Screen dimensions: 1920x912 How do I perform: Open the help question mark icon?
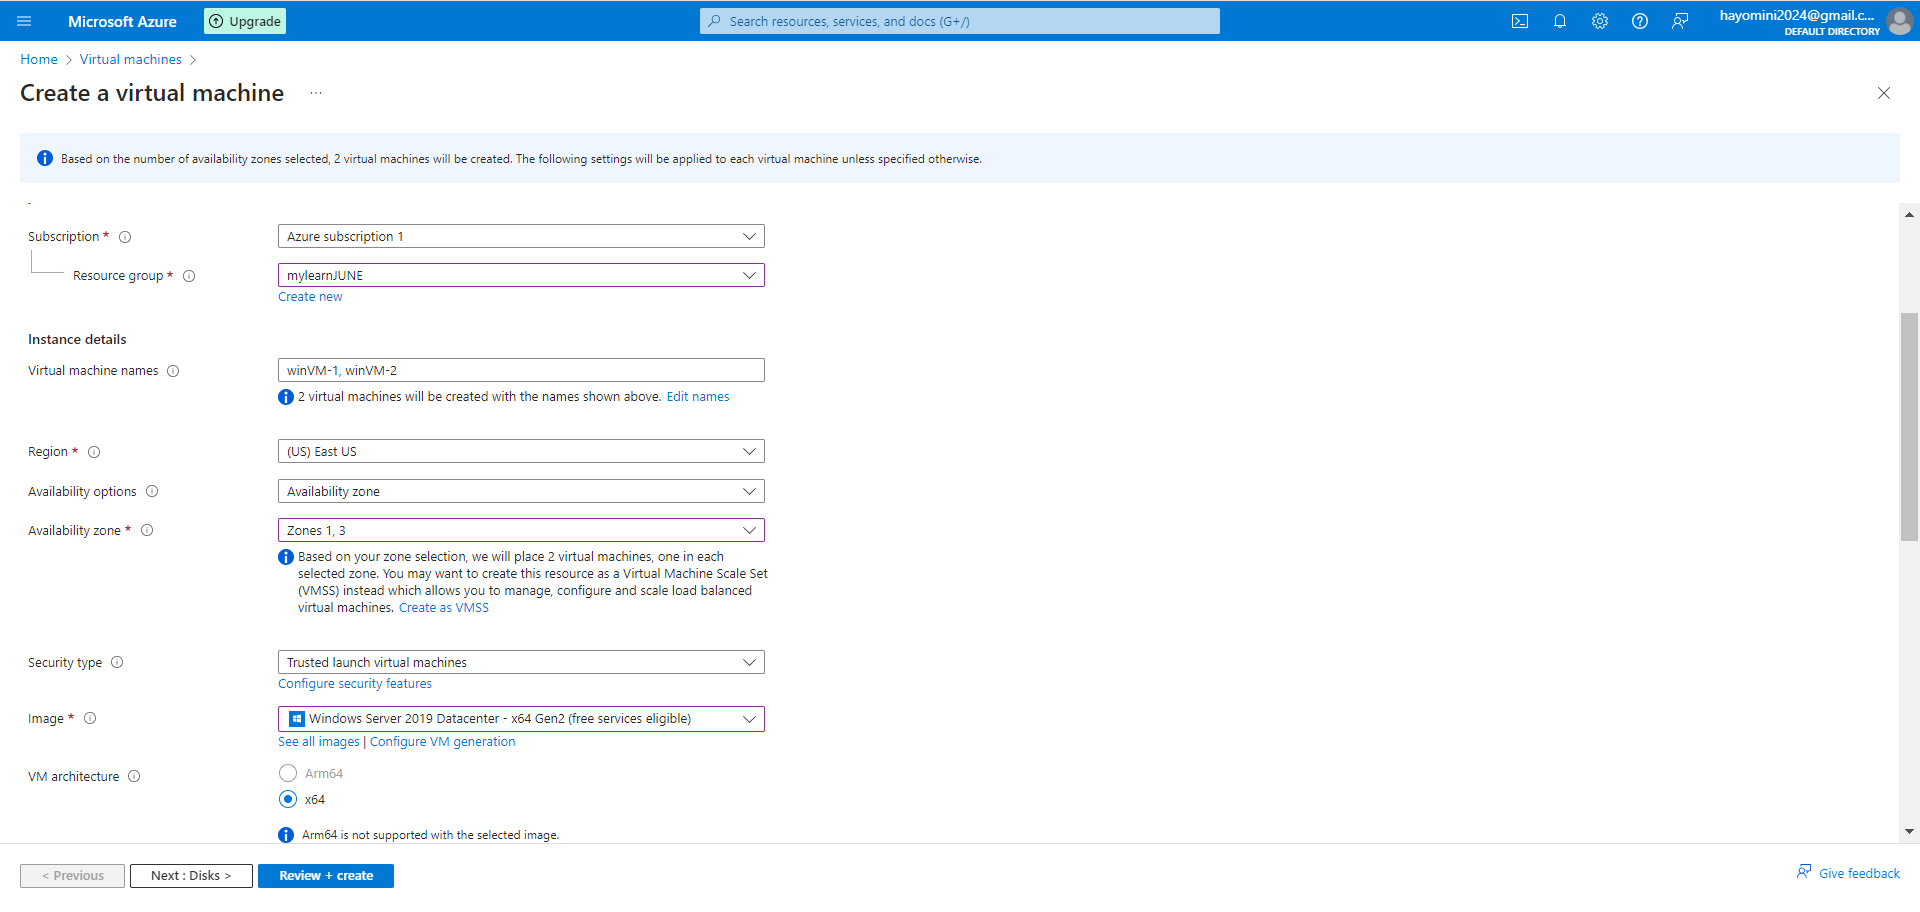1640,21
